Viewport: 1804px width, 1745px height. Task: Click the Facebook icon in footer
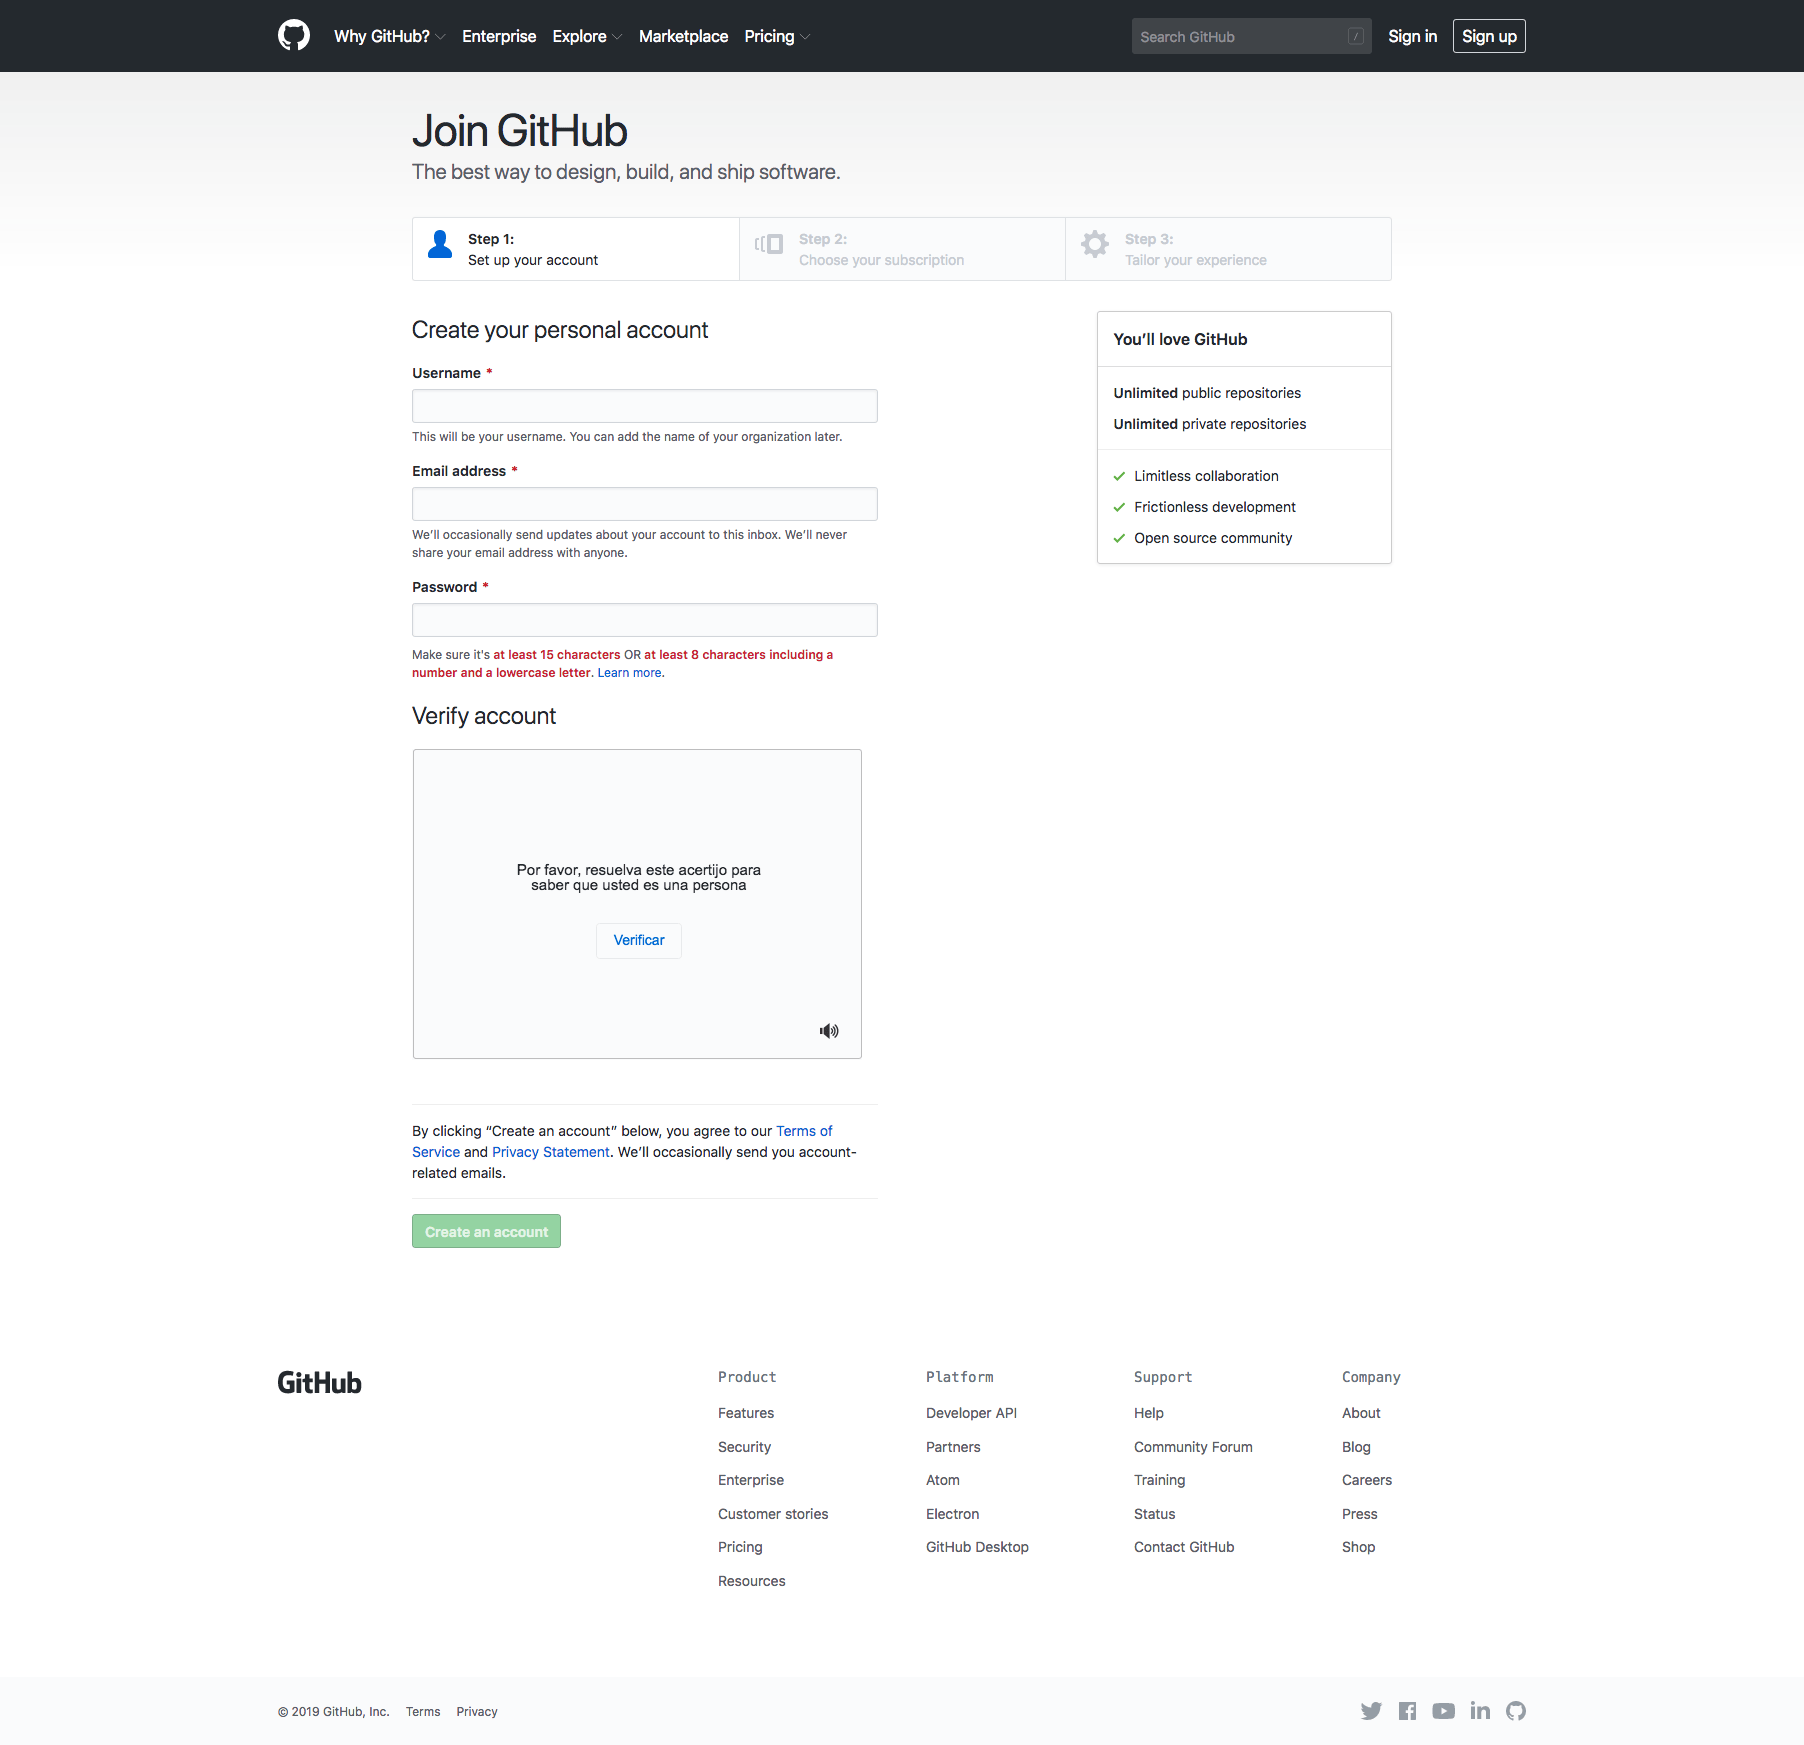[1407, 1710]
